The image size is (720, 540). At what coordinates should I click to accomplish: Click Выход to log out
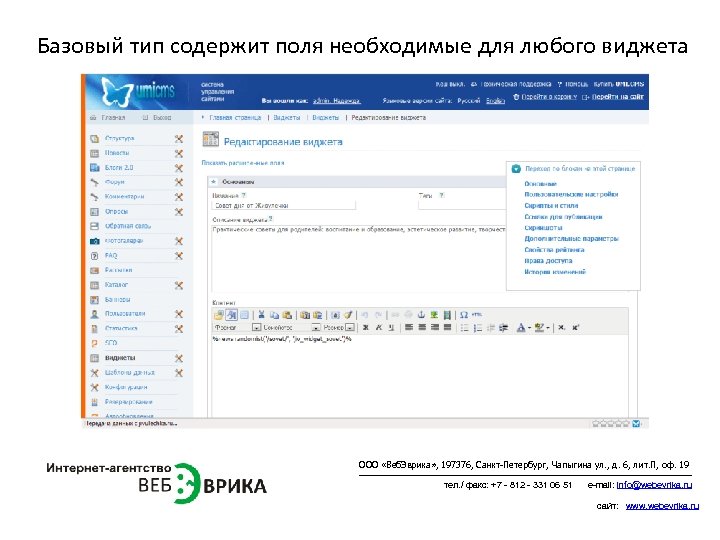click(x=162, y=118)
